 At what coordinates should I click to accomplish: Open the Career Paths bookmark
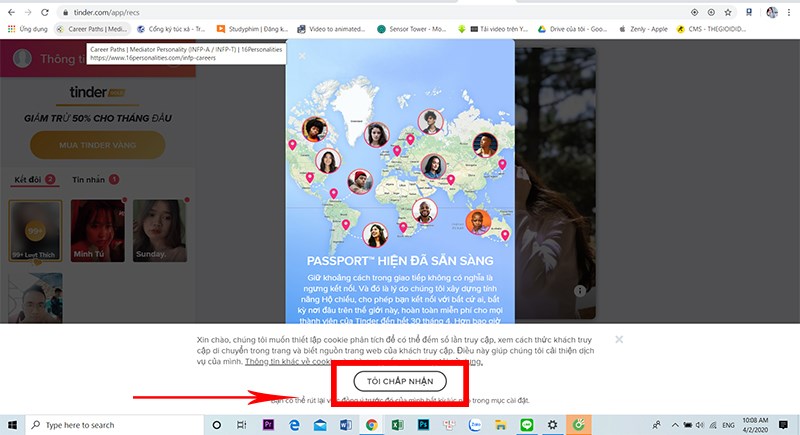pyautogui.click(x=92, y=29)
